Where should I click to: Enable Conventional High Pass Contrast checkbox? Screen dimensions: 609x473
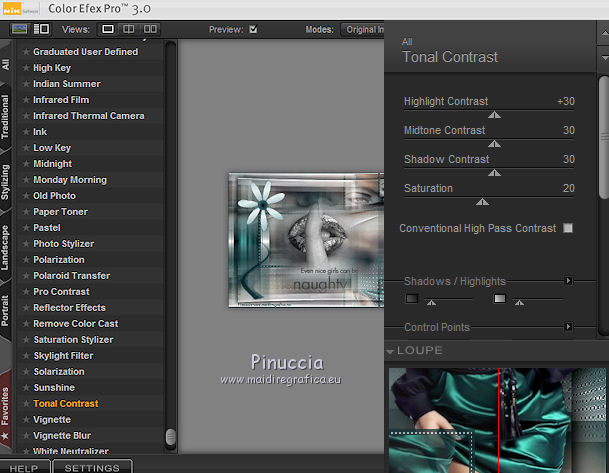568,228
